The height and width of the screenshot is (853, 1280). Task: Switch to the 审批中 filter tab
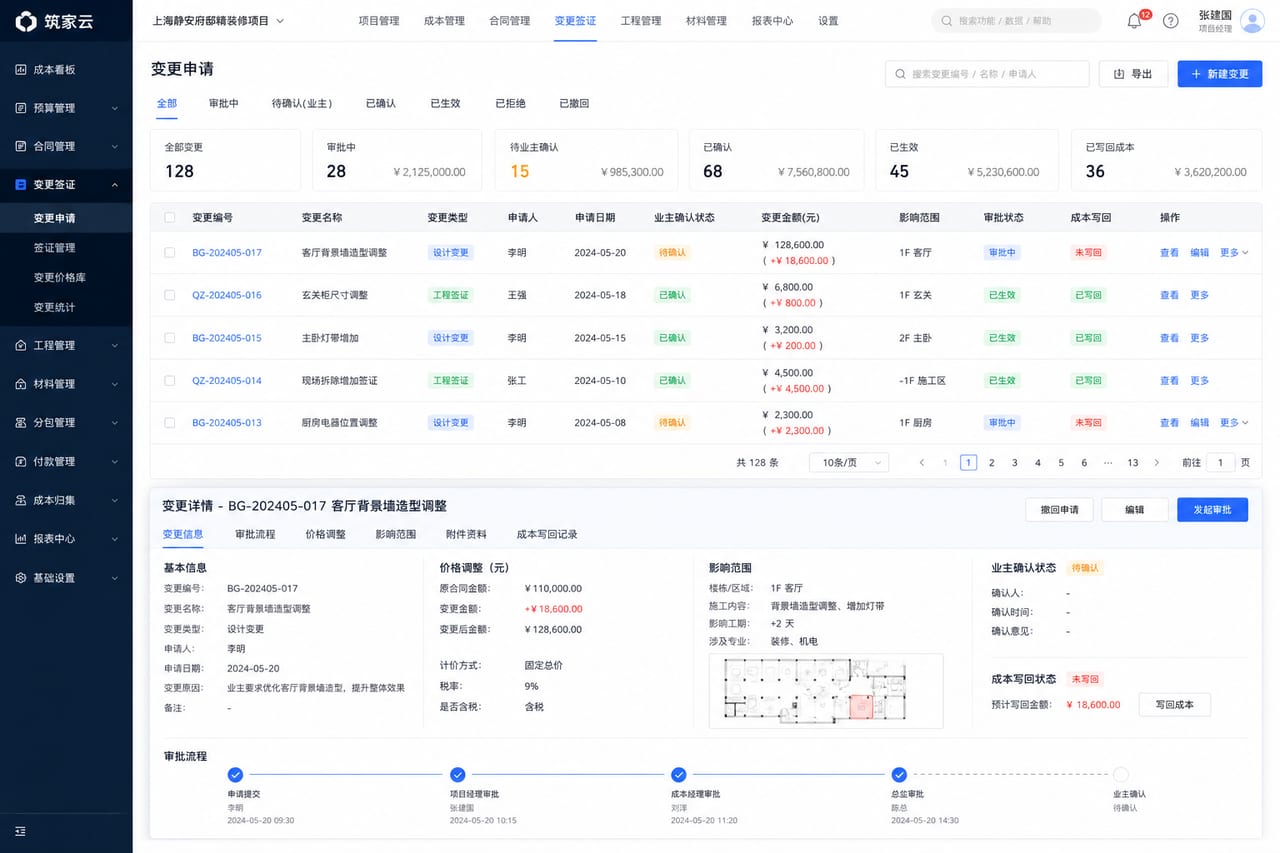pos(224,103)
